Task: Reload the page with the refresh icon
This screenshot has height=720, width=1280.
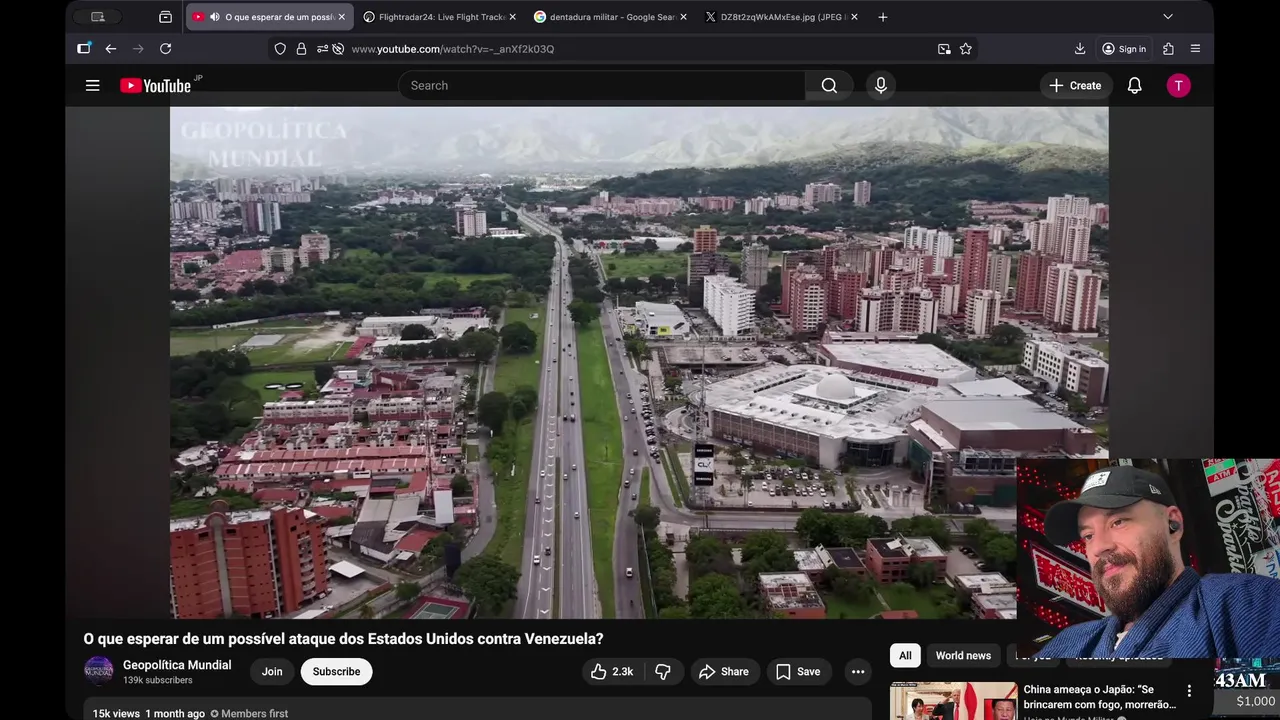Action: [x=166, y=49]
